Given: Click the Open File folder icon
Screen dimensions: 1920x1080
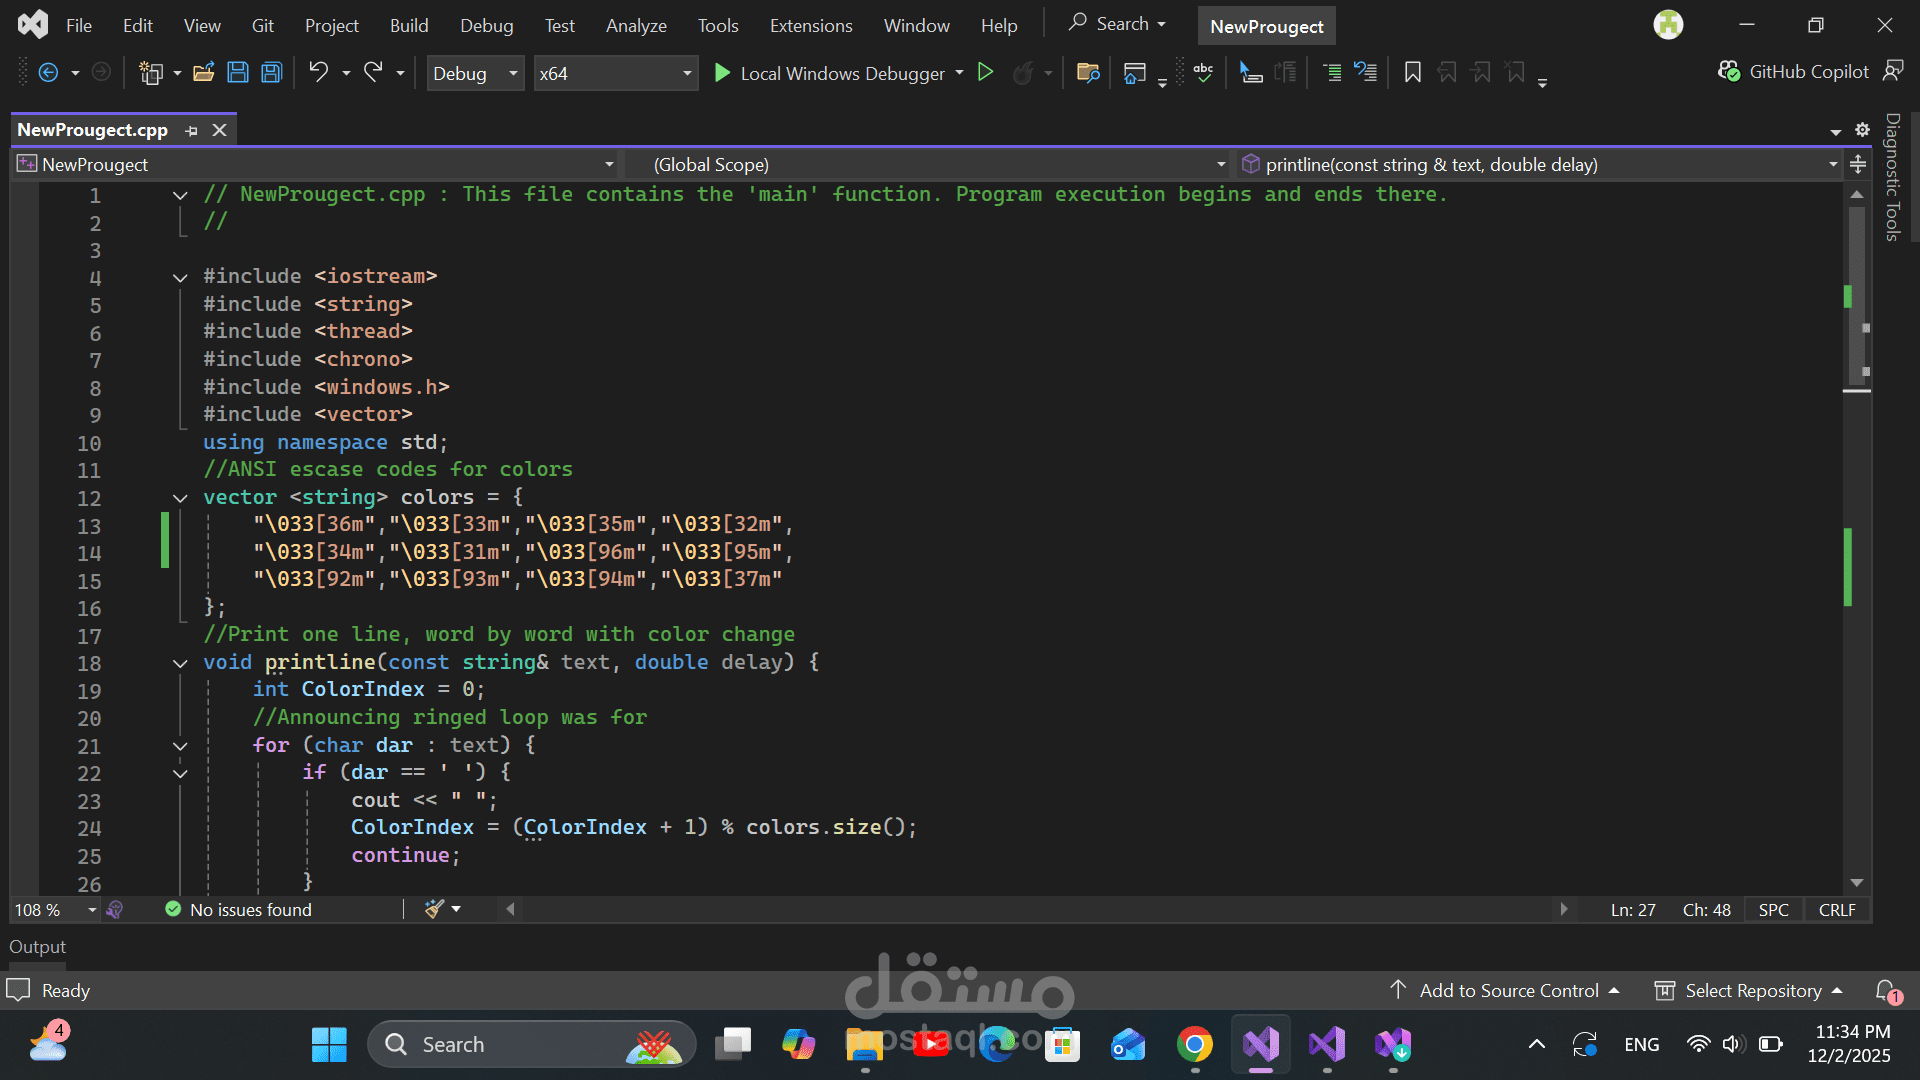Looking at the screenshot, I should 204,72.
